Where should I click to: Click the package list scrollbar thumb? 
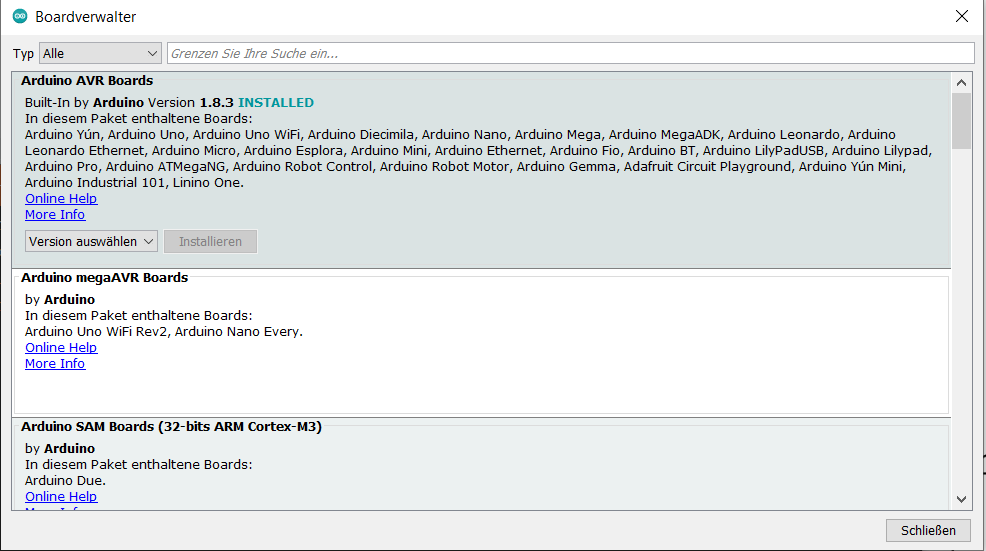tap(961, 120)
